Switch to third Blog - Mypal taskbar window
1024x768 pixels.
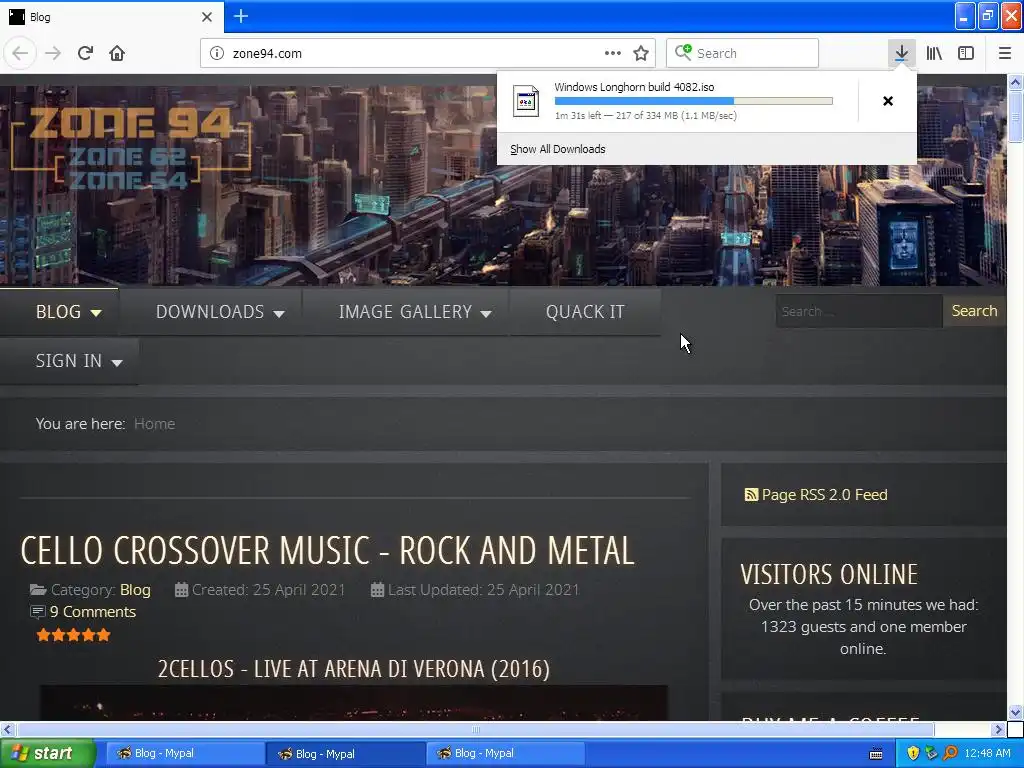click(505, 753)
